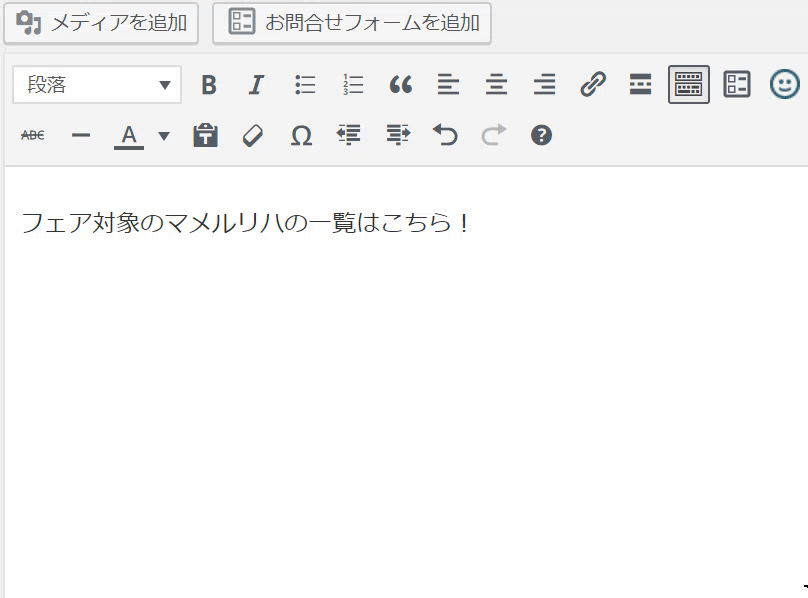Insert a numbered list
The height and width of the screenshot is (598, 808).
(352, 85)
